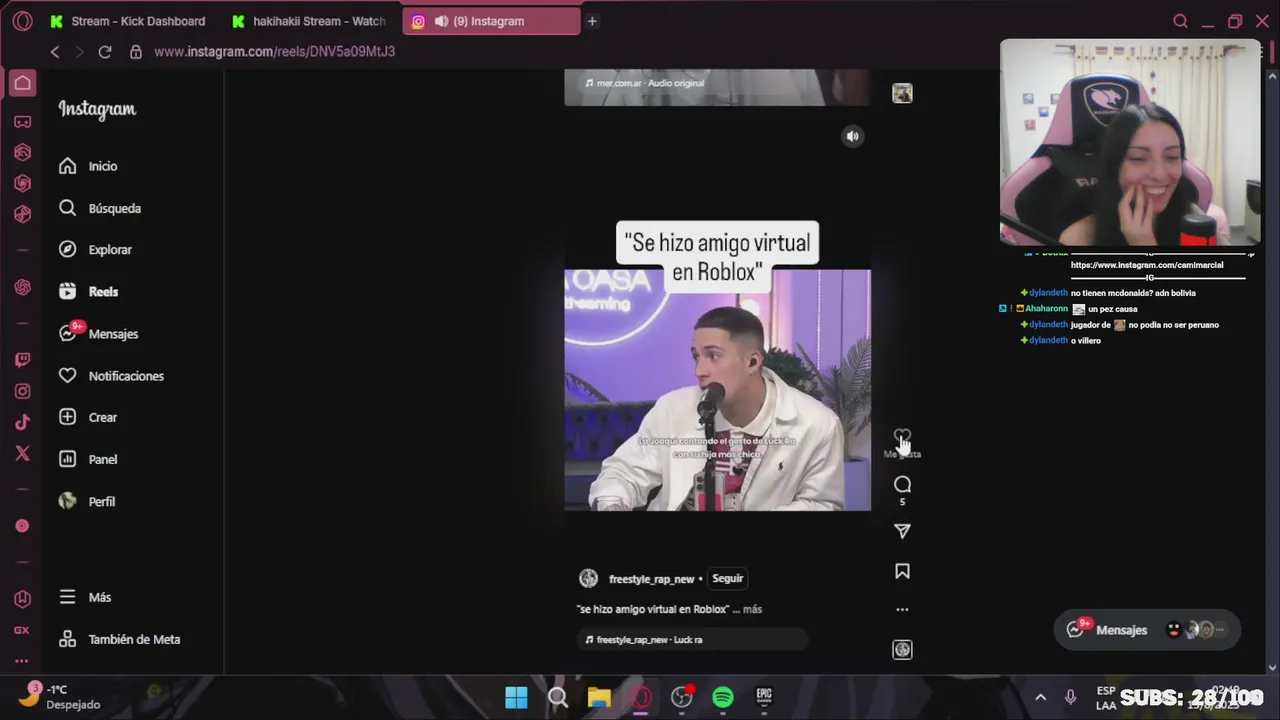Viewport: 1280px width, 720px height.
Task: Open browser tab search magnifier
Action: coord(1180,21)
